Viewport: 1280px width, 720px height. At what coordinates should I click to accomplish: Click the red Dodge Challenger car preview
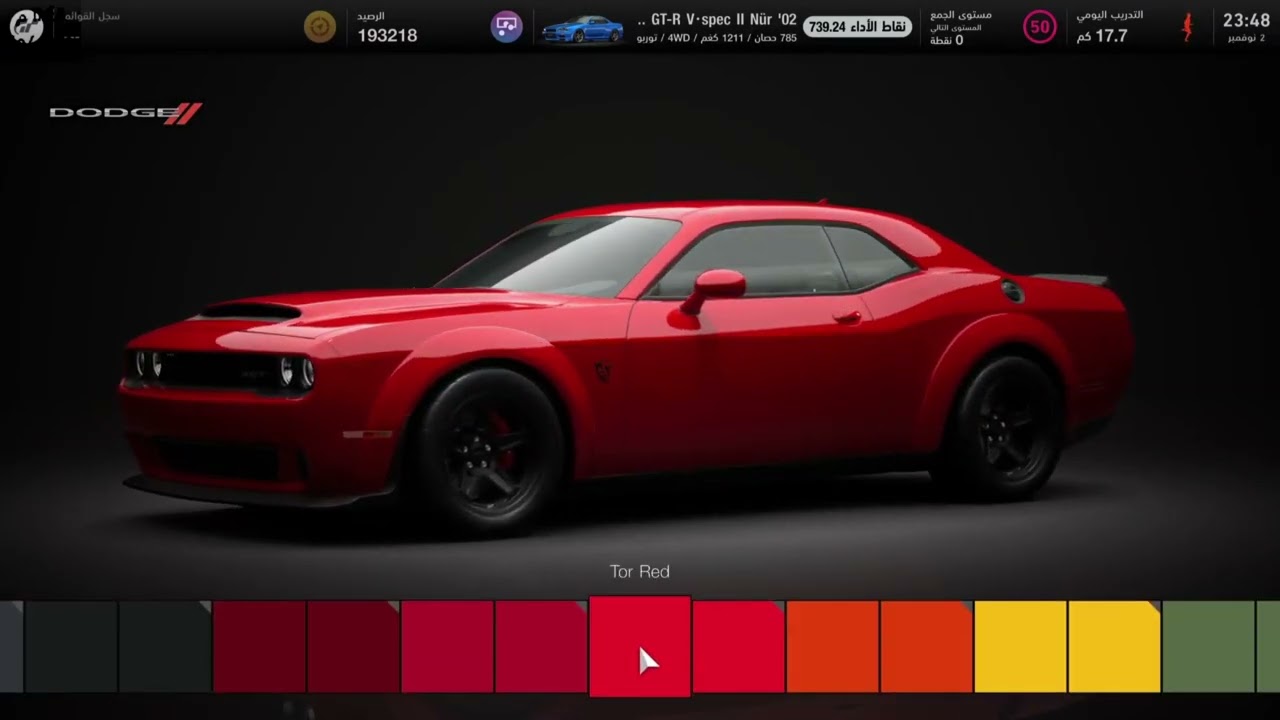(627, 365)
